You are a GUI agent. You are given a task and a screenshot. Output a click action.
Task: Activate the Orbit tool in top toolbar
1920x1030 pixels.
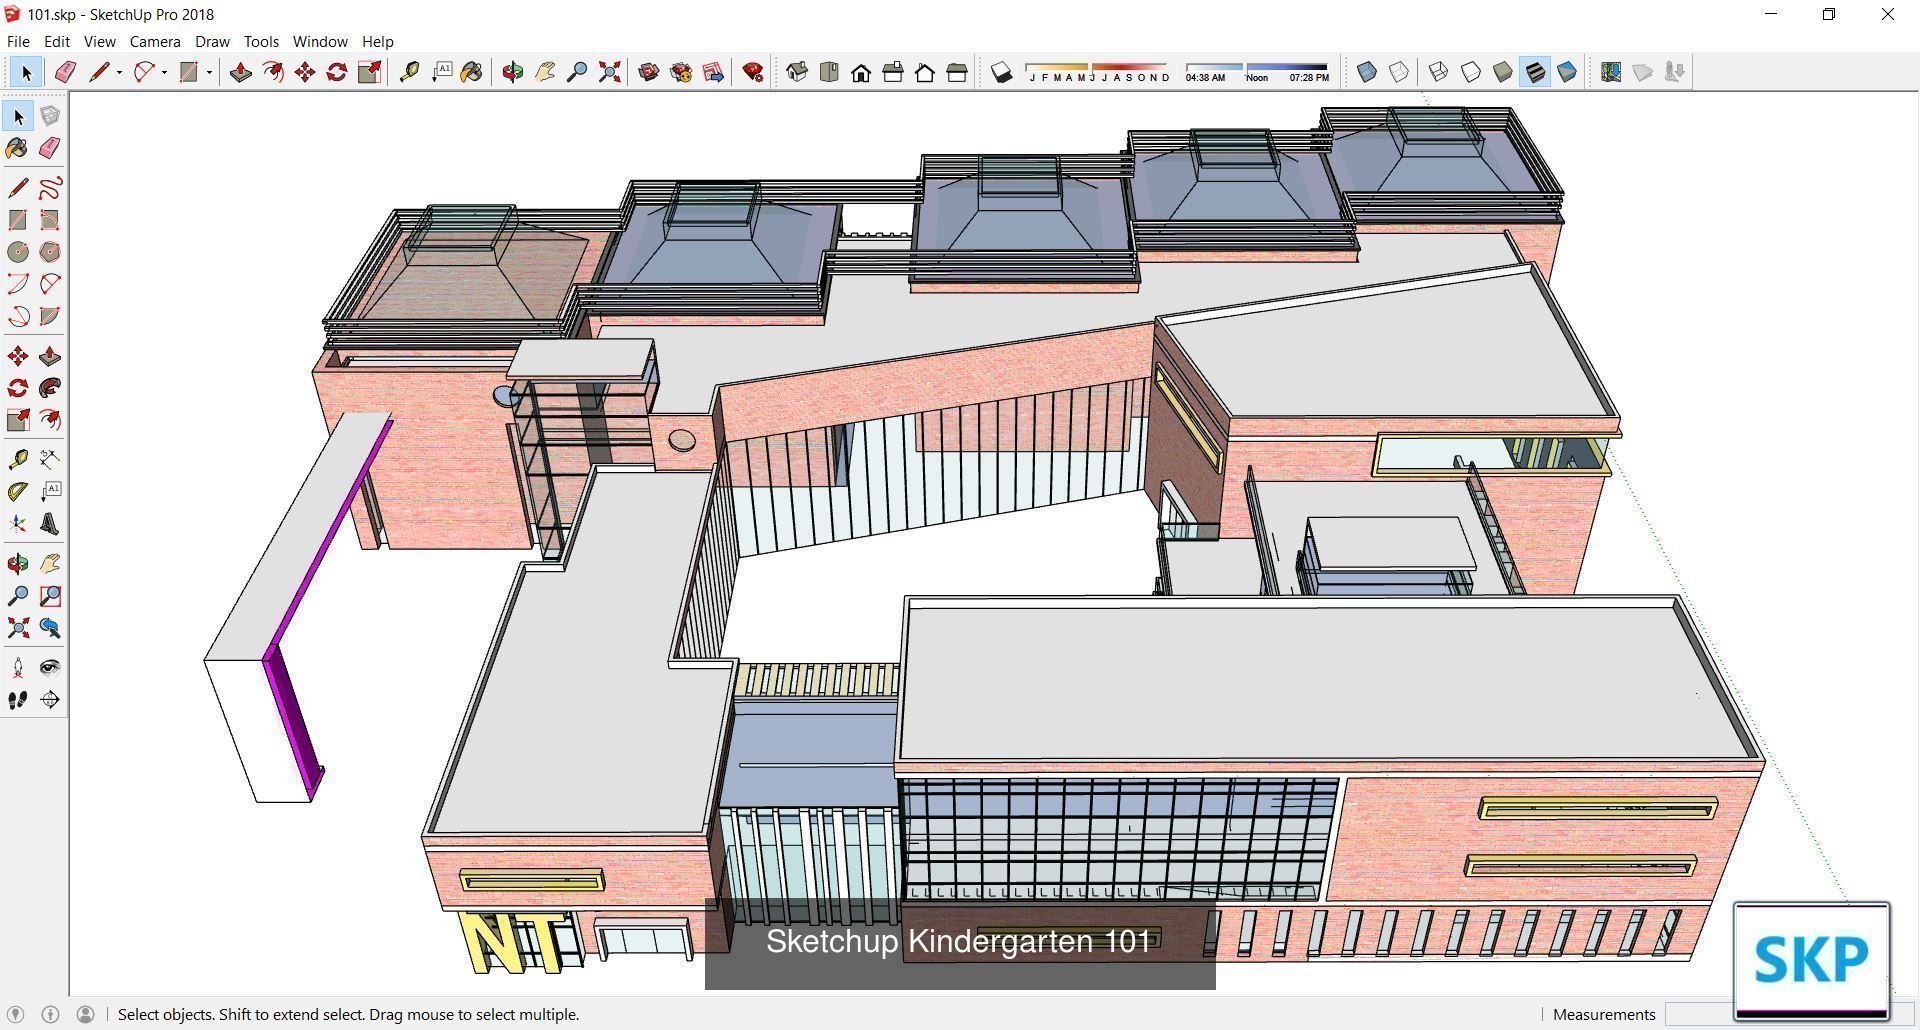tap(513, 72)
